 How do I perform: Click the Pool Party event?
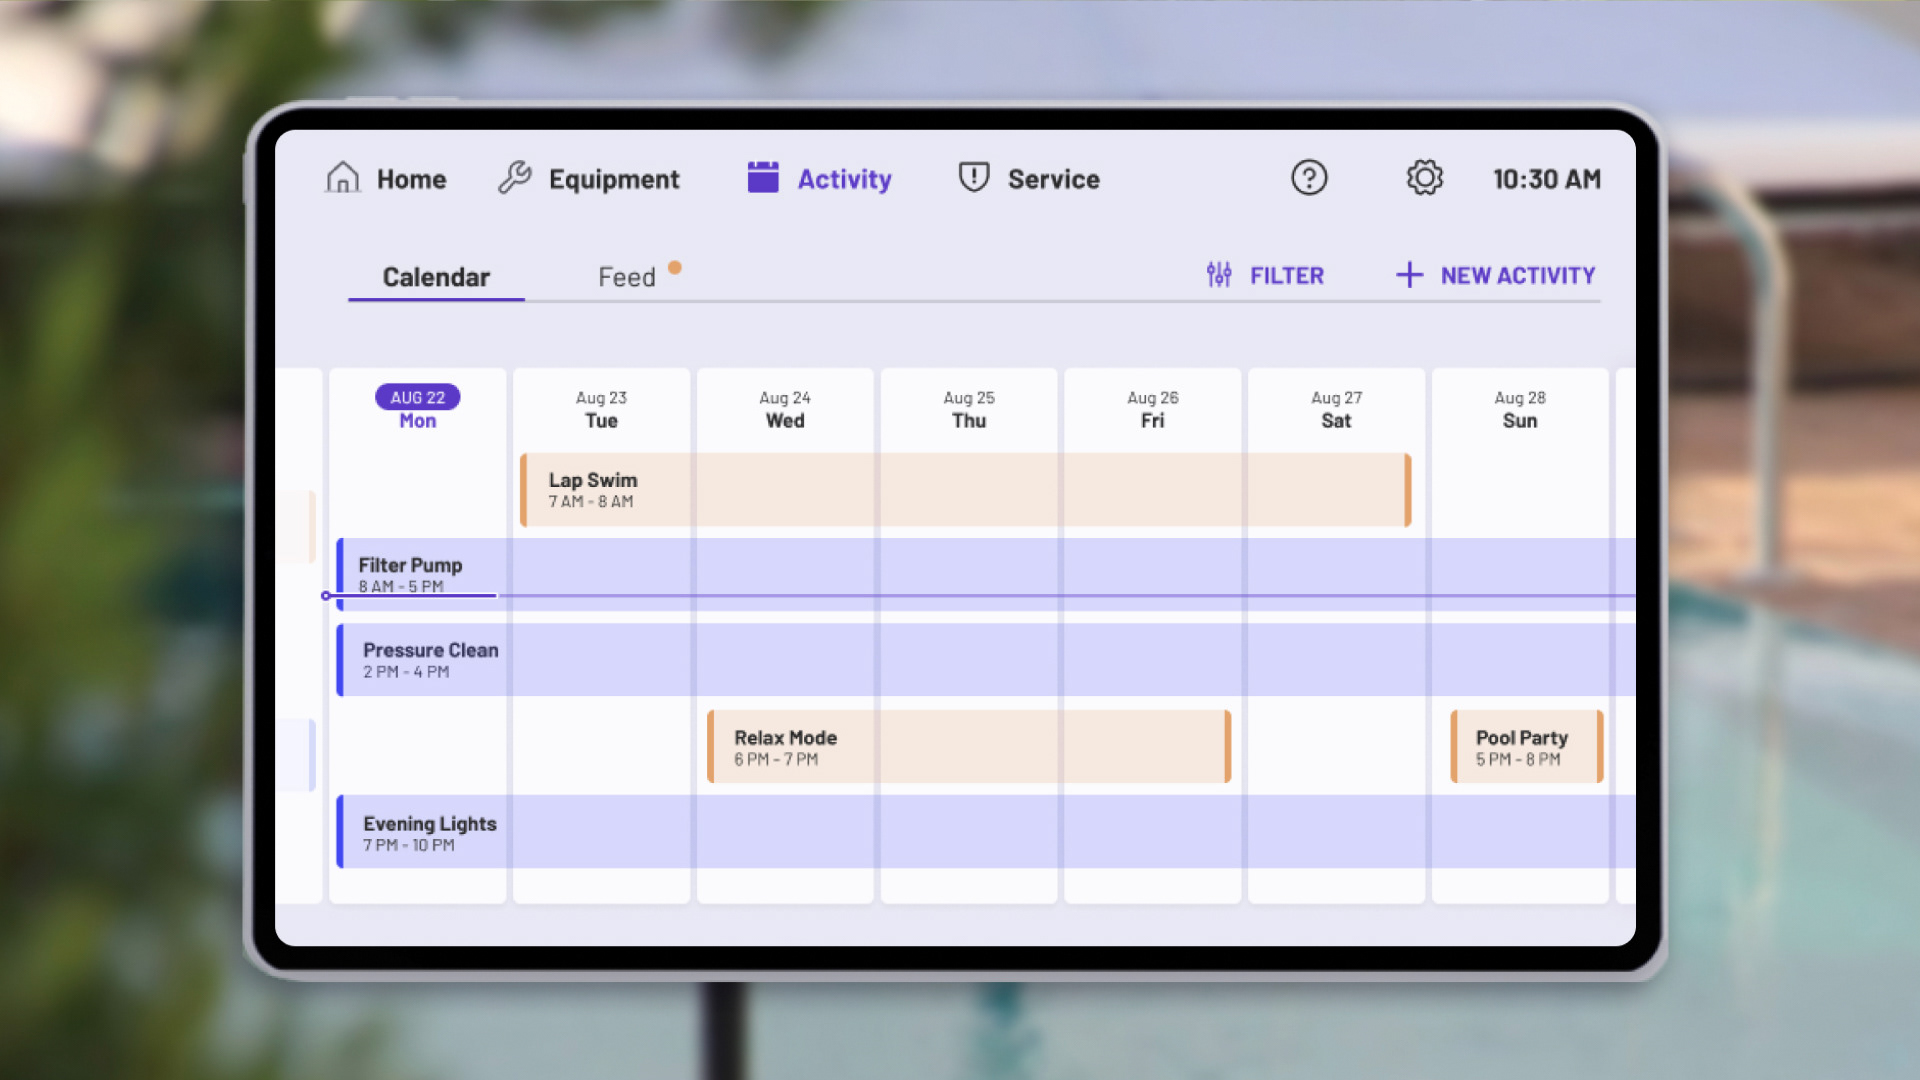[x=1526, y=747]
